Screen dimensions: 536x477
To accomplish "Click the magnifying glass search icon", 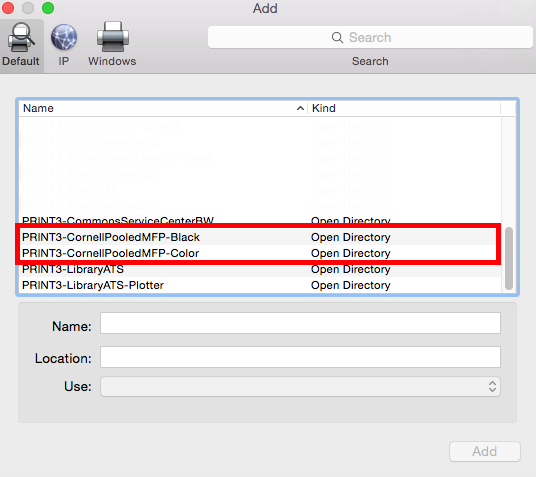I will (x=337, y=37).
